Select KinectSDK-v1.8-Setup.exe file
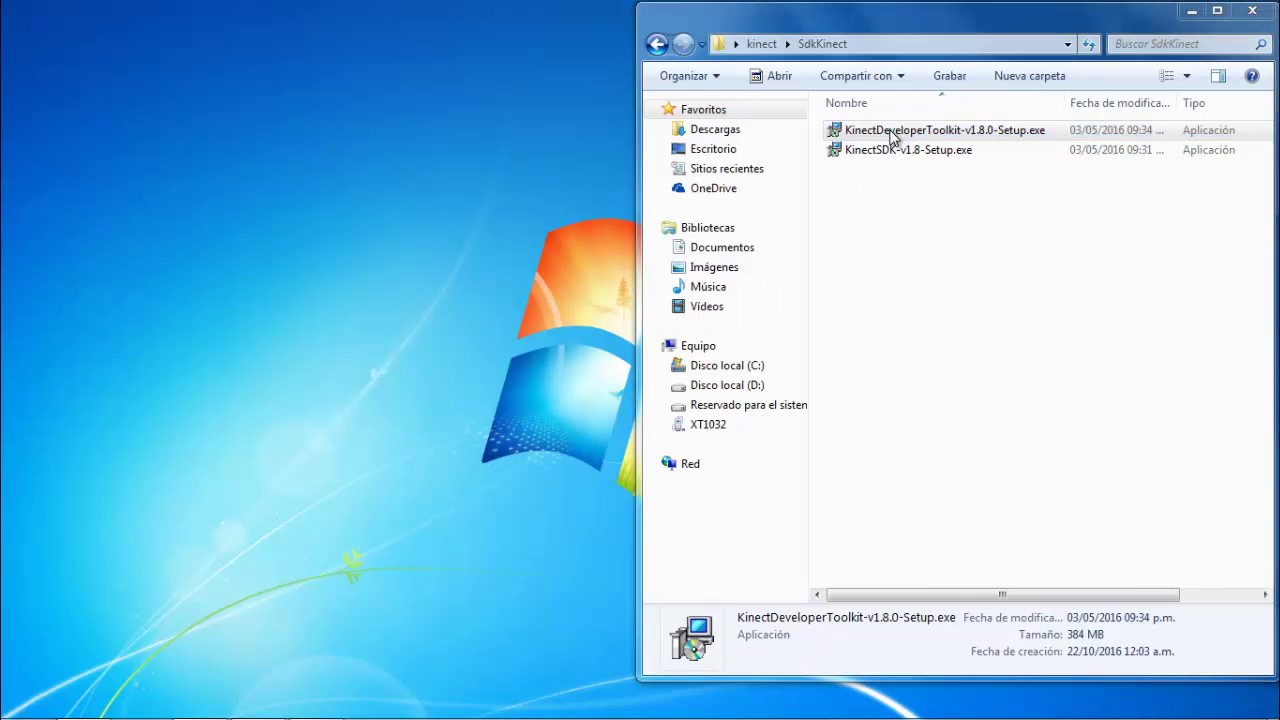This screenshot has width=1280, height=720. [908, 150]
